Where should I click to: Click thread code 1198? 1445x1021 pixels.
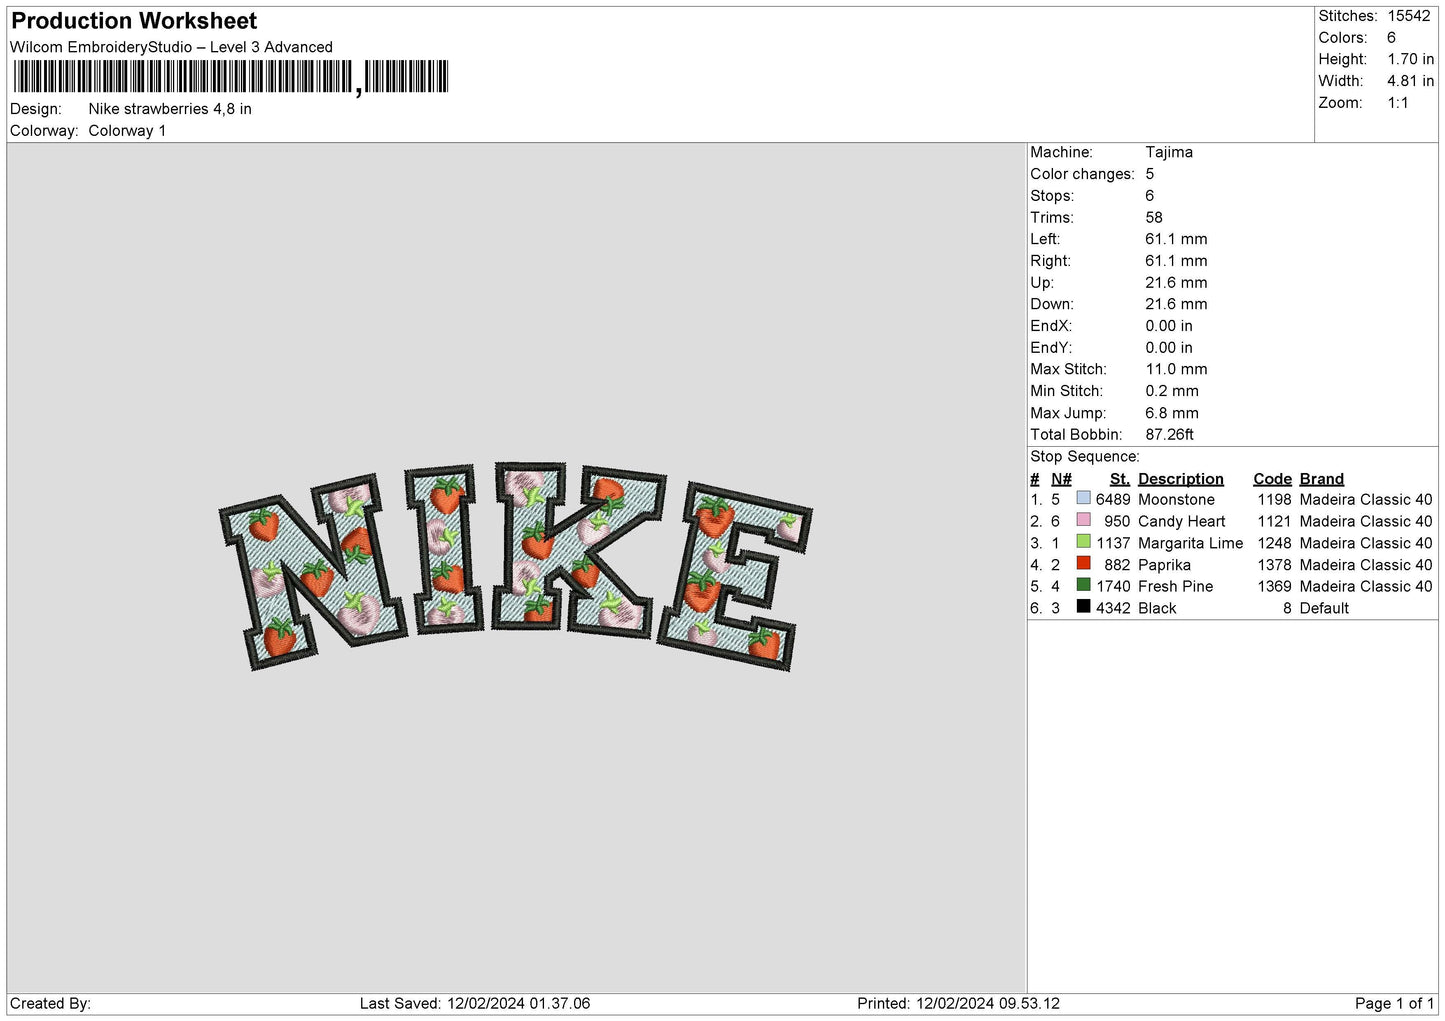pos(1274,499)
